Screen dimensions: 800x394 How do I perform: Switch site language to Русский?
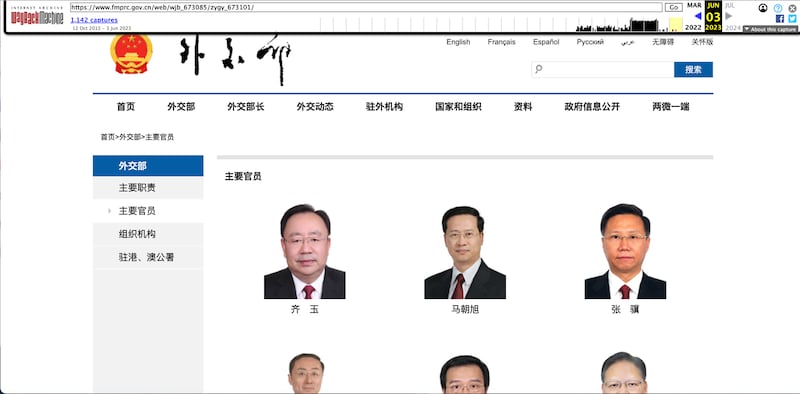click(590, 42)
